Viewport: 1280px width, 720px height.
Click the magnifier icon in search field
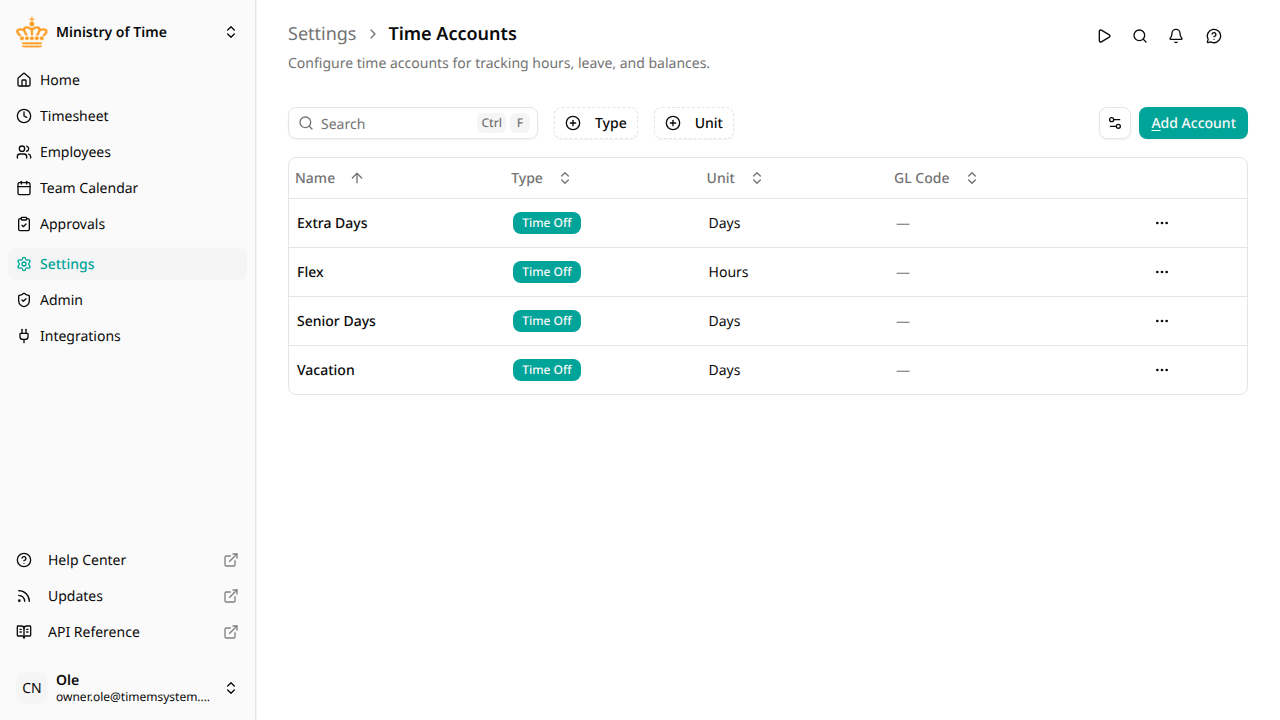tap(307, 123)
